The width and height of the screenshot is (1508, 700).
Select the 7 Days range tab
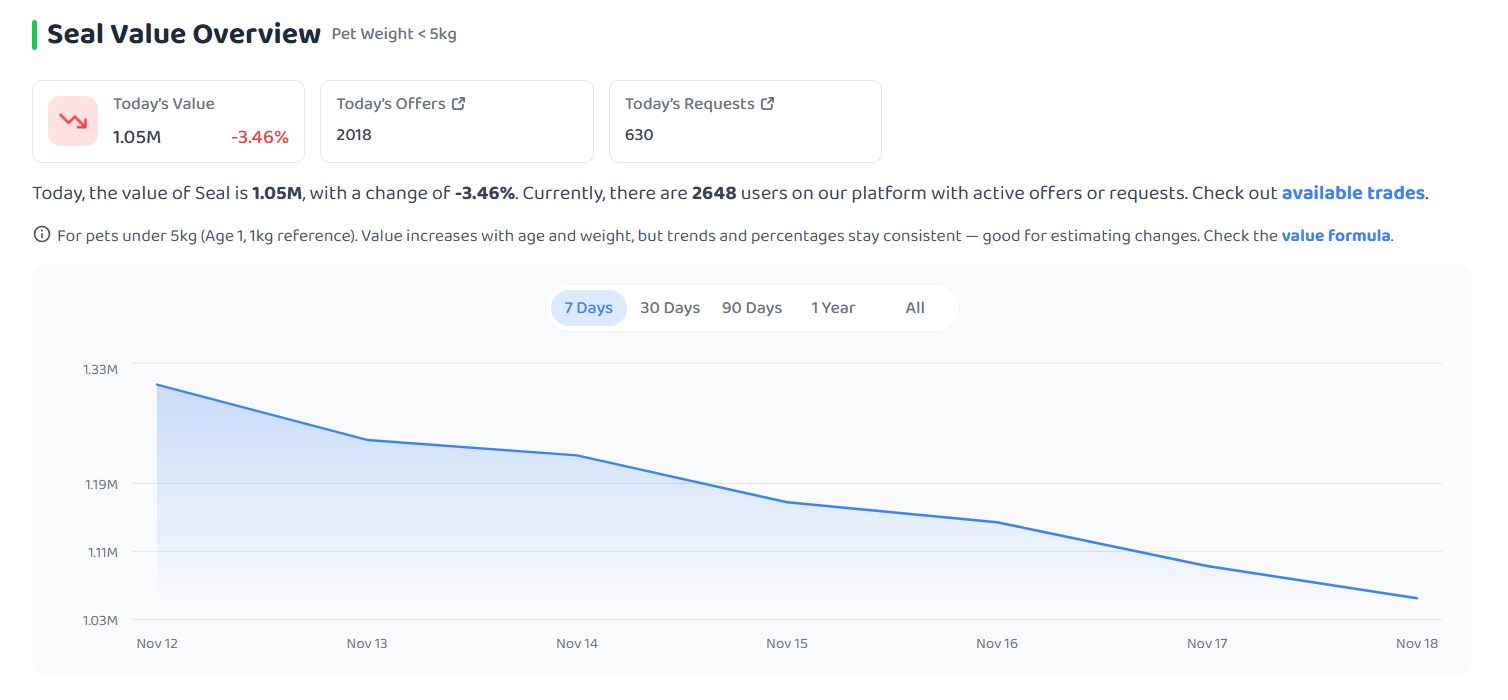pyautogui.click(x=588, y=308)
